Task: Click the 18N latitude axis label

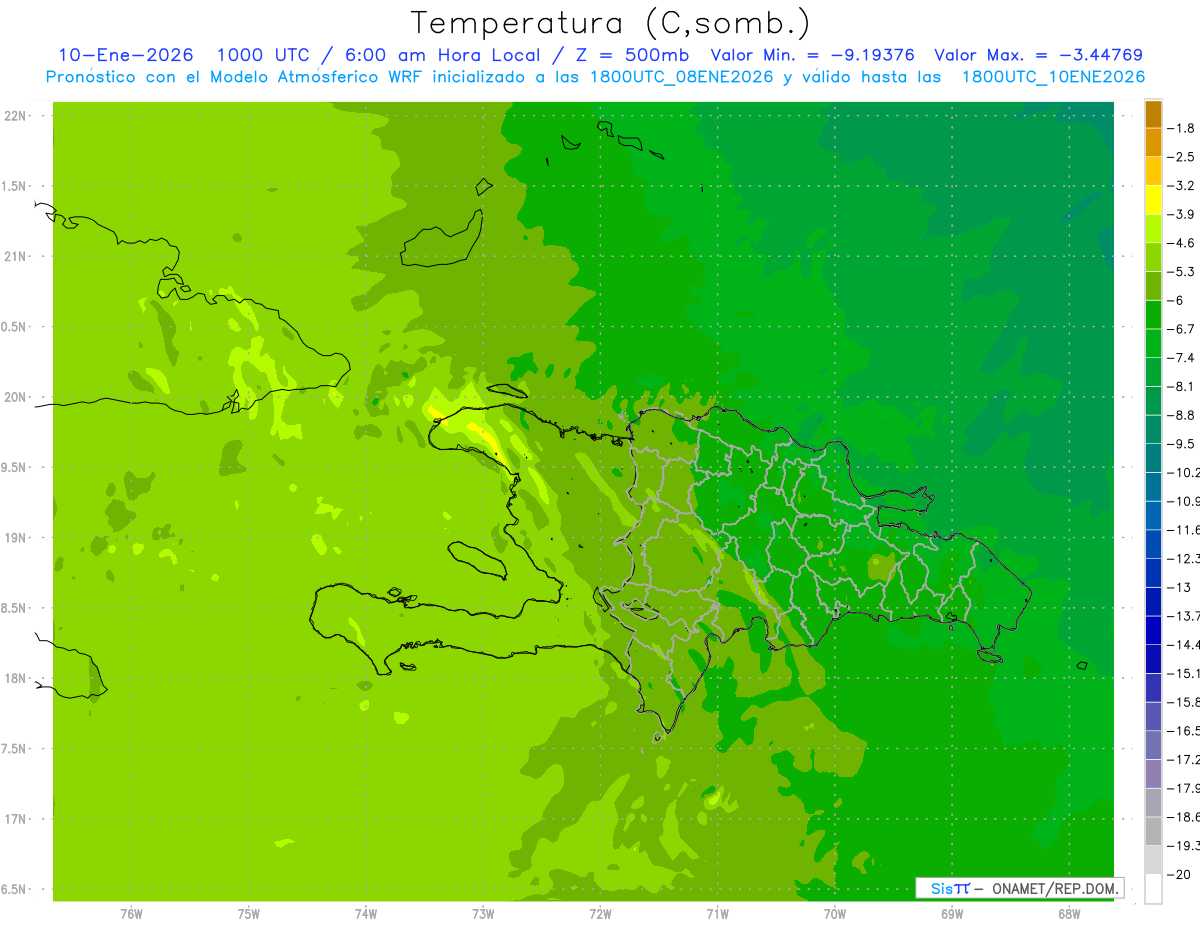Action: (15, 679)
